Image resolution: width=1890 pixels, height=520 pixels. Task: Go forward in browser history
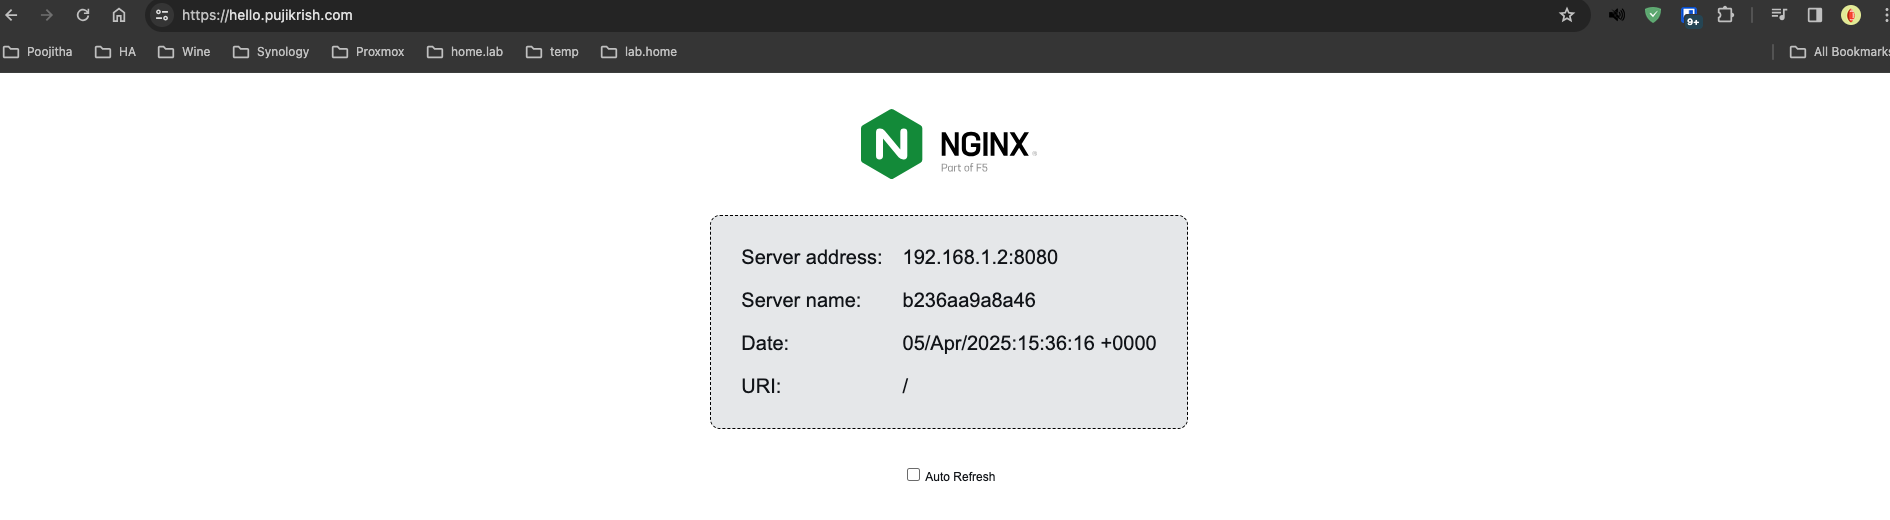[x=47, y=15]
